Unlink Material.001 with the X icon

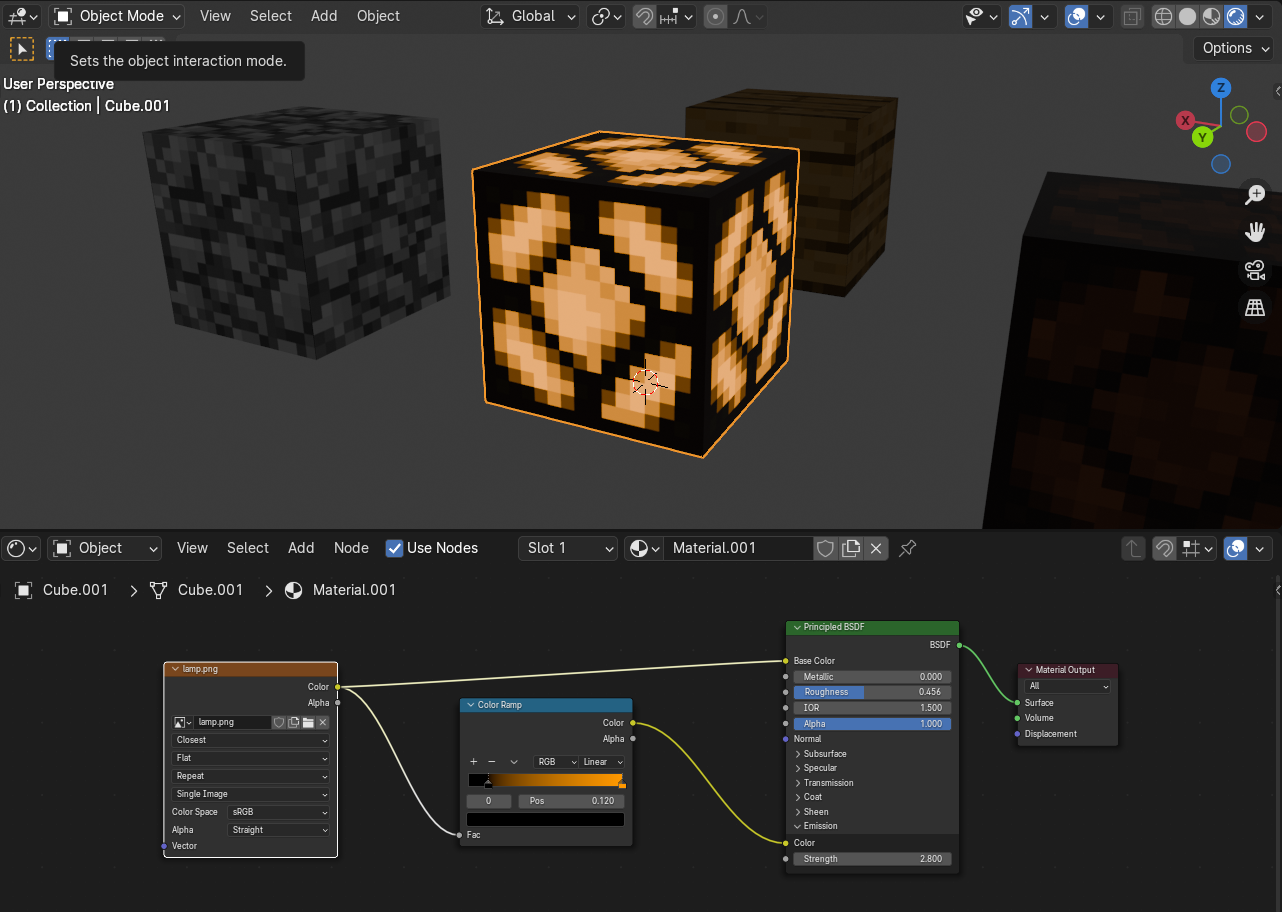[x=876, y=548]
